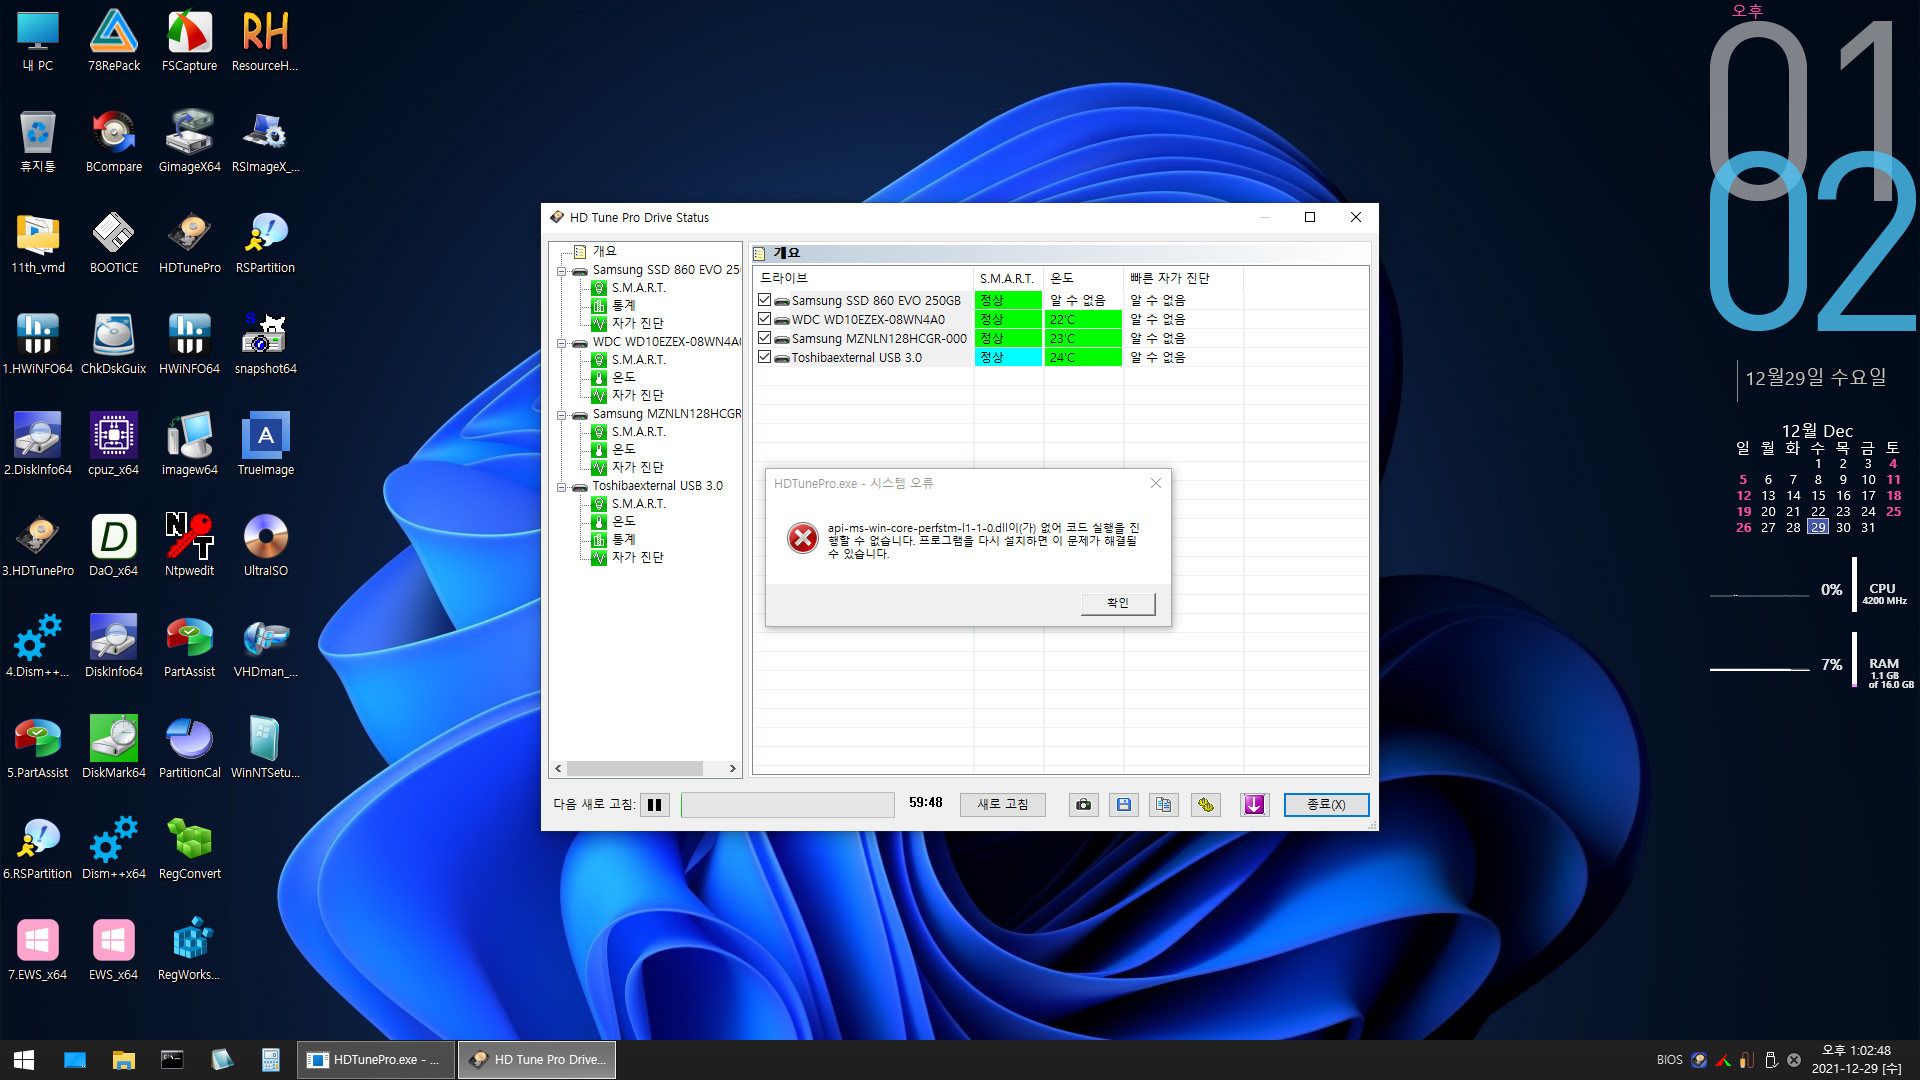Select 통계 under Toshibaexternal USB 3.0
This screenshot has width=1920, height=1080.
click(x=623, y=540)
